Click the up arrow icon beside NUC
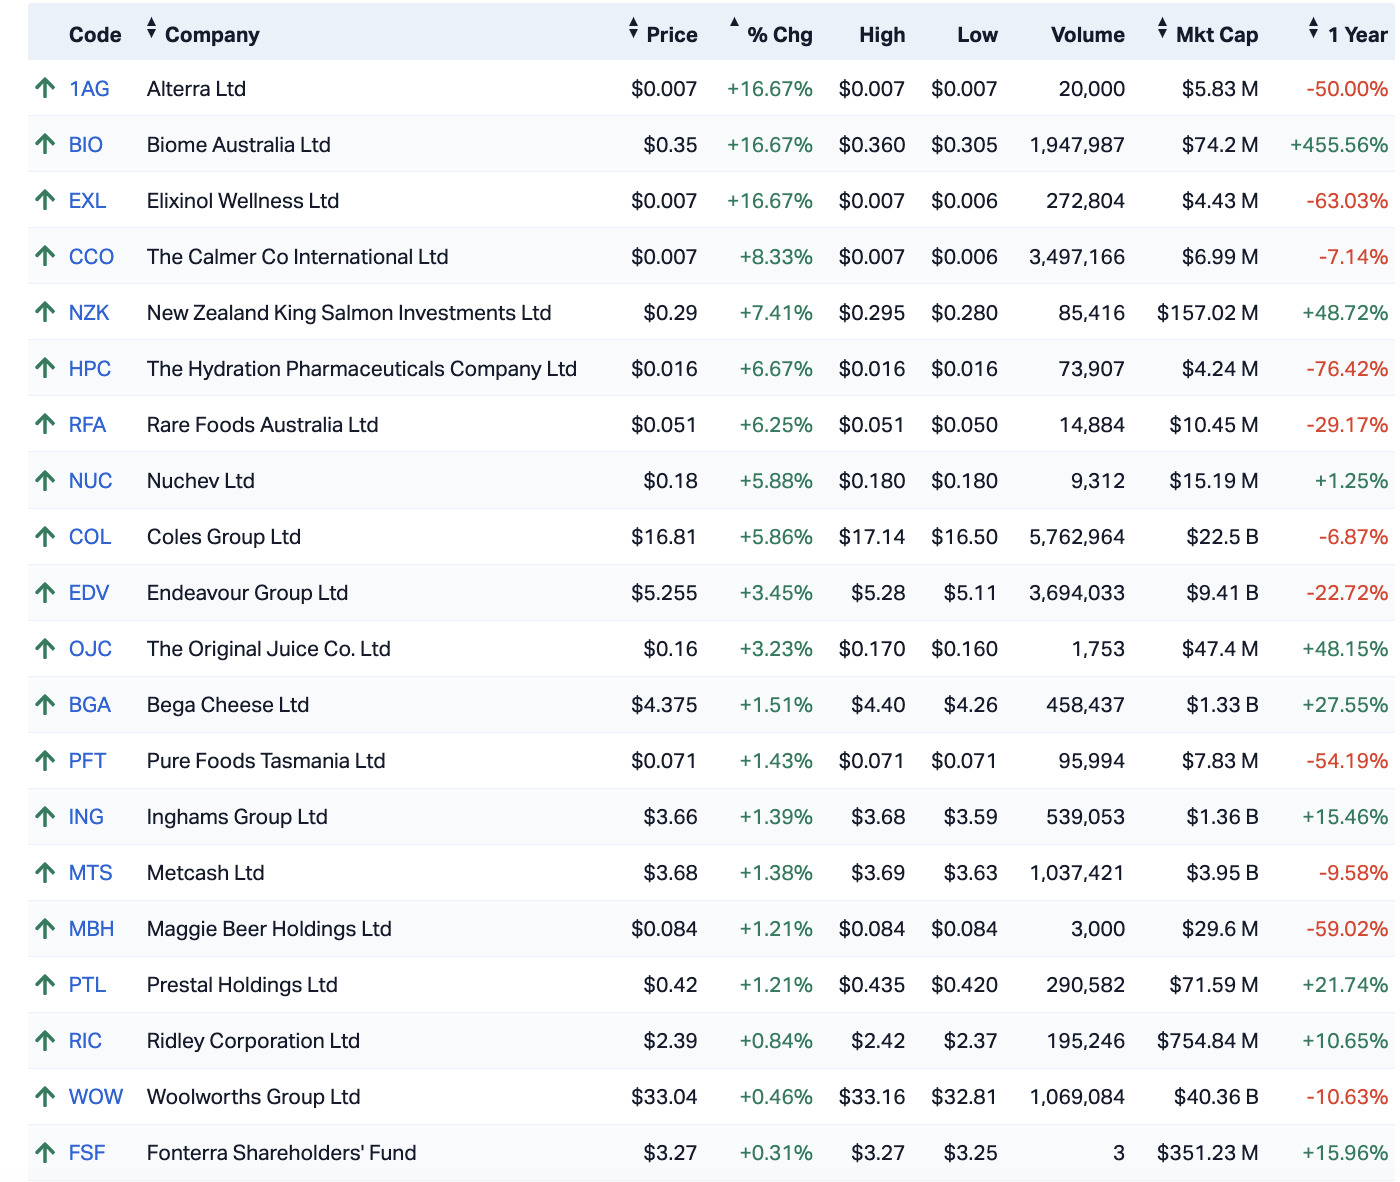 (44, 480)
